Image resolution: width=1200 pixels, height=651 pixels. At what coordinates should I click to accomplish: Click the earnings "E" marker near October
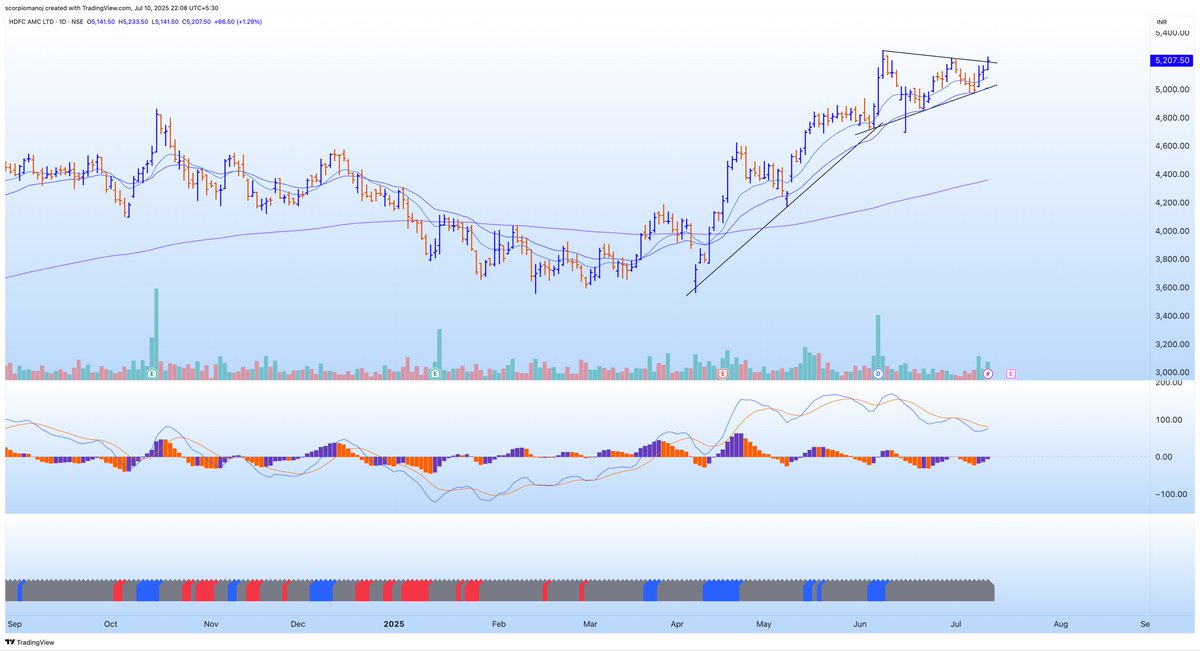click(151, 372)
